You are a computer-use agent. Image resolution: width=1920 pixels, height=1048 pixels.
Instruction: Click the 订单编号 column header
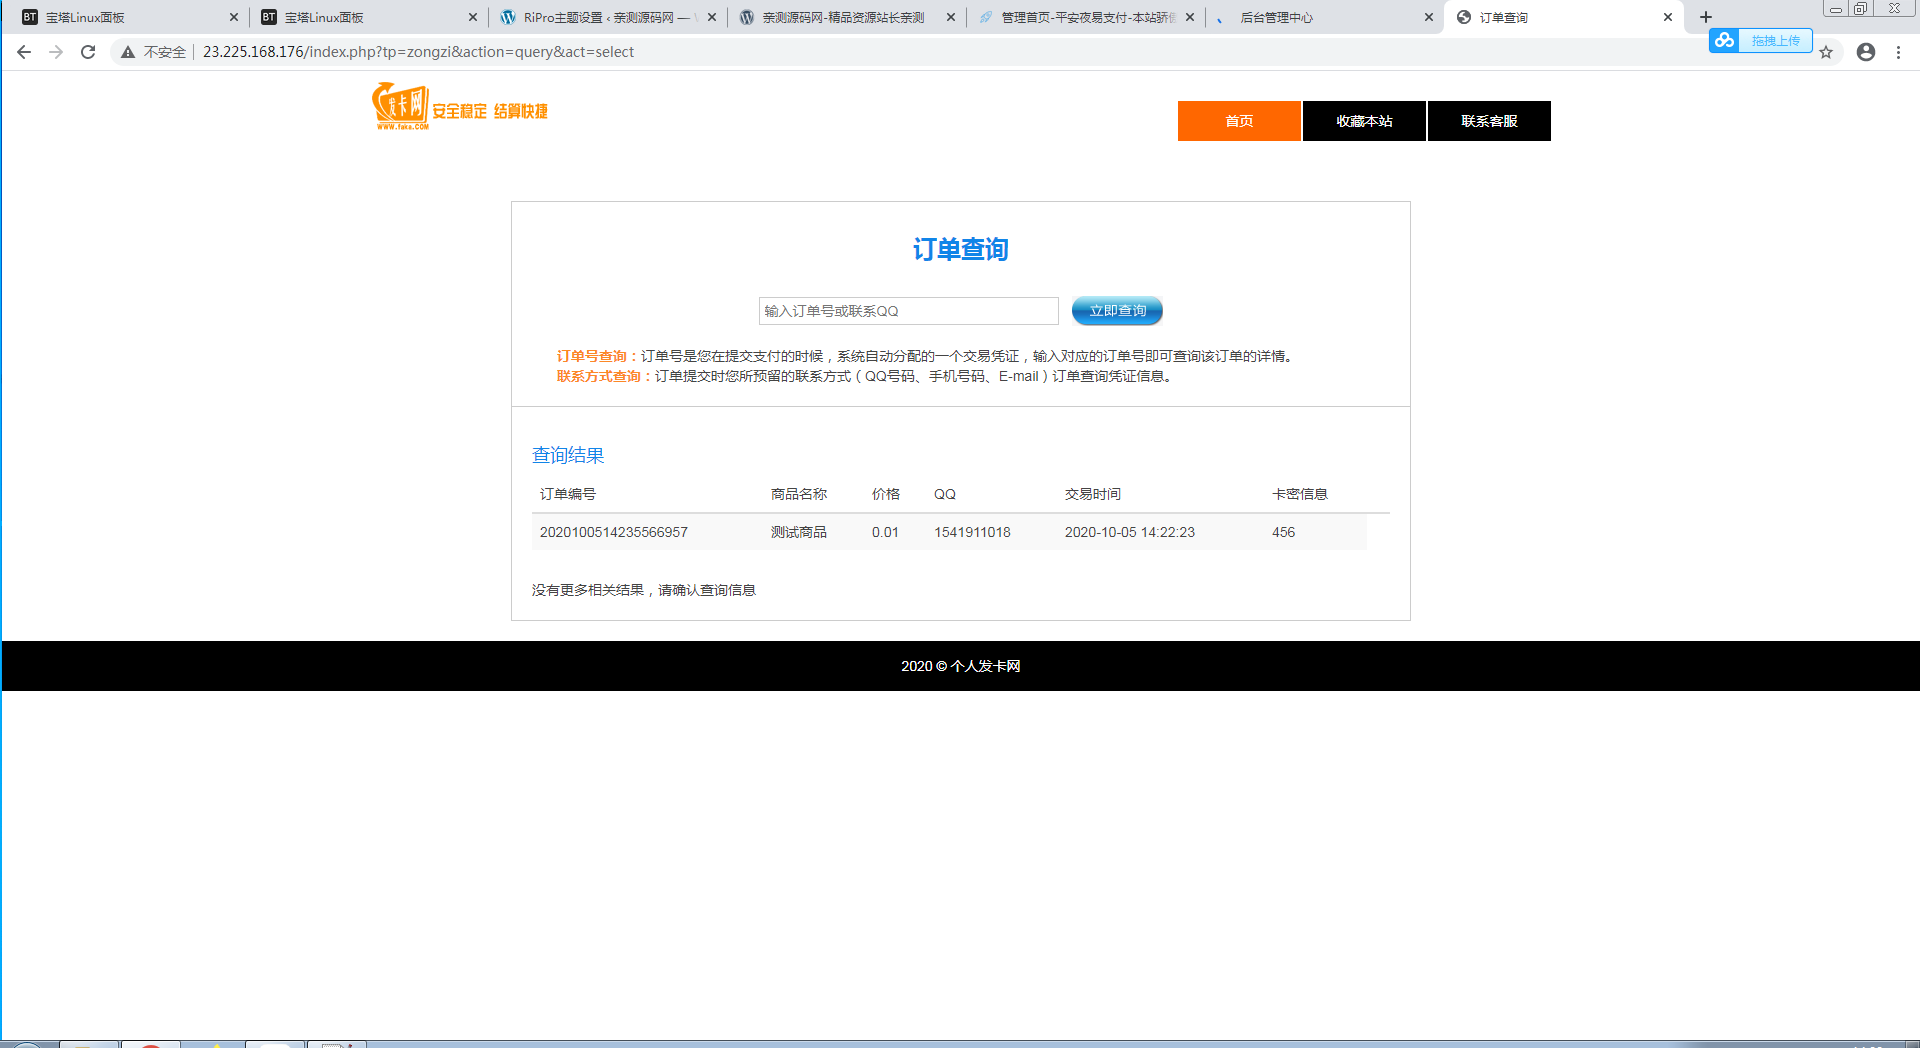[x=568, y=494]
